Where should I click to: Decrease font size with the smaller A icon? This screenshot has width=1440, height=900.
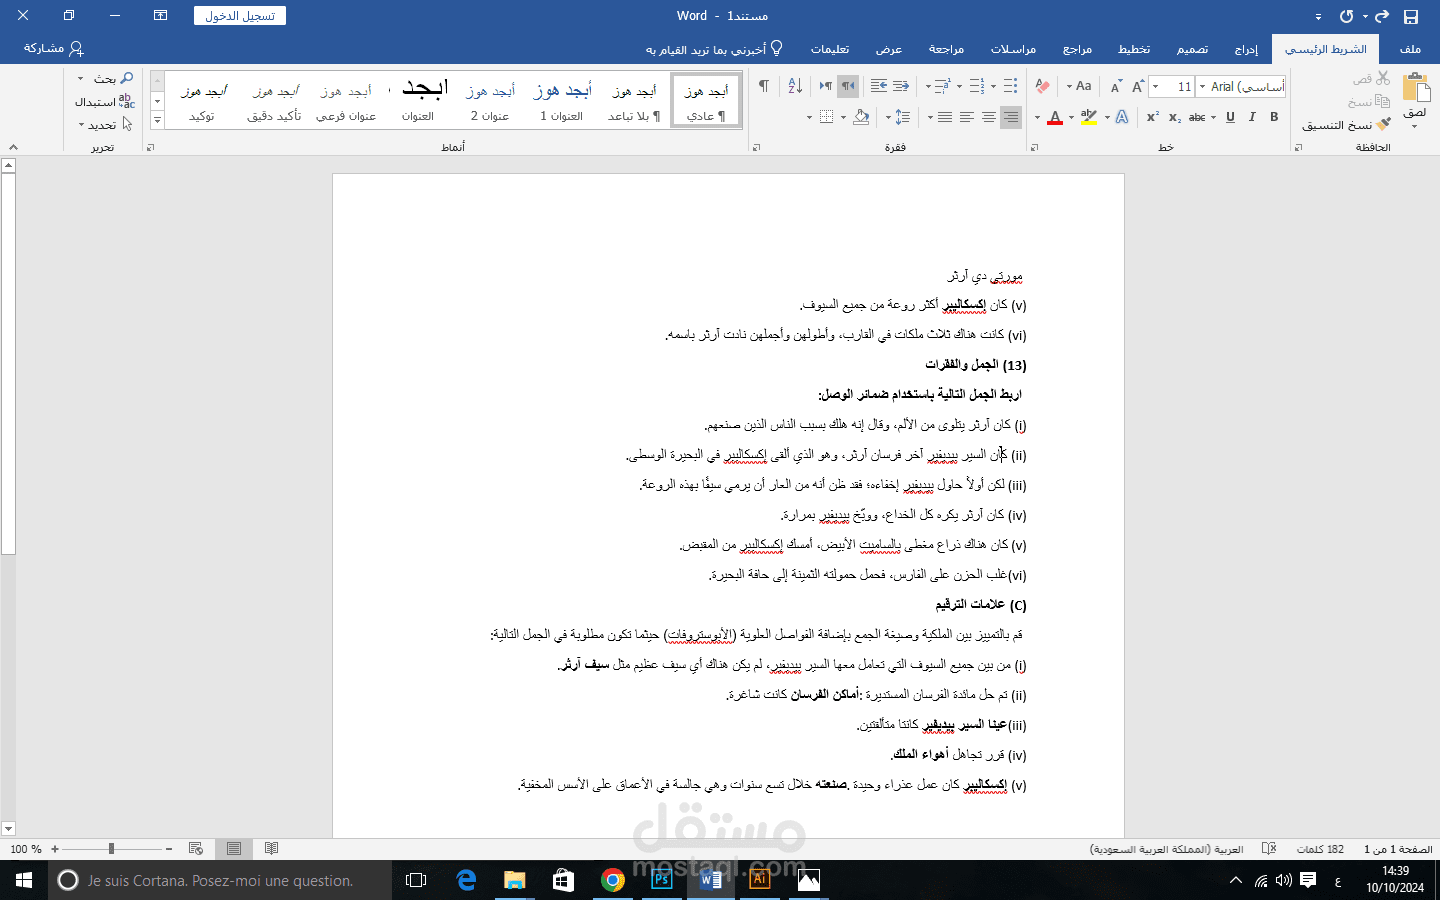point(1116,86)
